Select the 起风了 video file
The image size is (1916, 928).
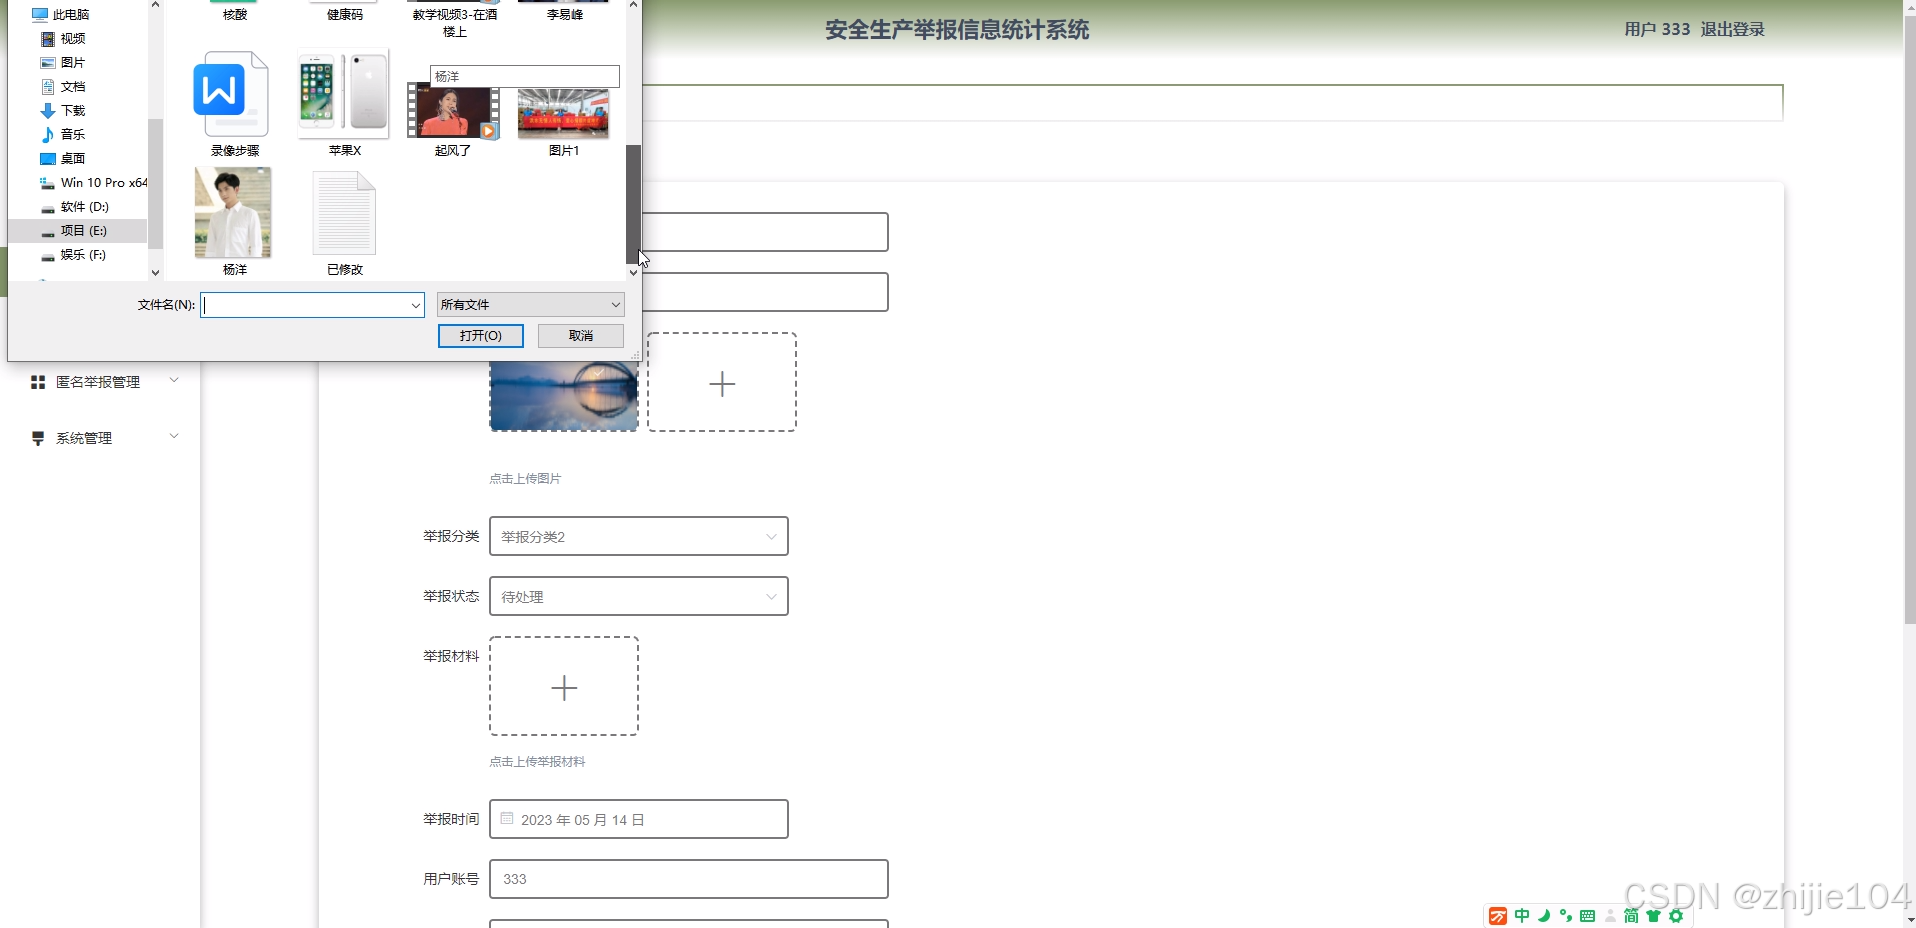[453, 120]
